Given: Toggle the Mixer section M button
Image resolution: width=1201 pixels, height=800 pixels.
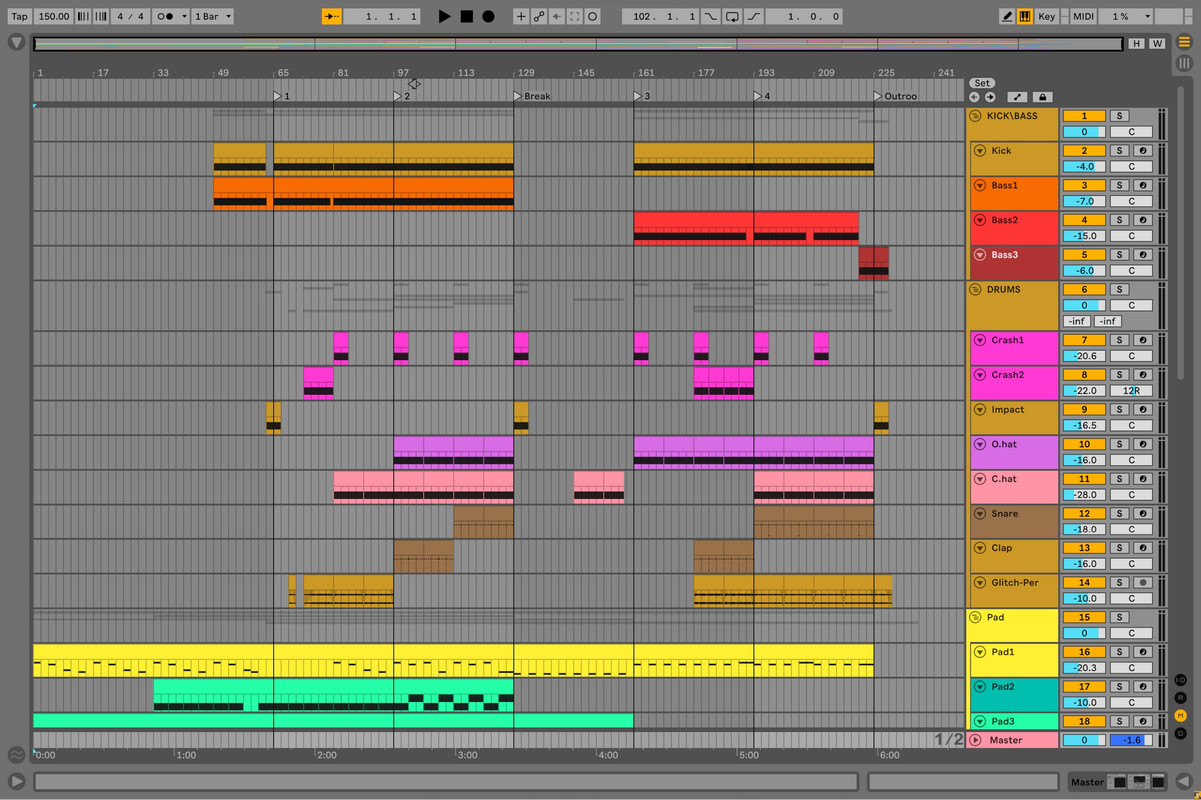Looking at the screenshot, I should 1181,715.
